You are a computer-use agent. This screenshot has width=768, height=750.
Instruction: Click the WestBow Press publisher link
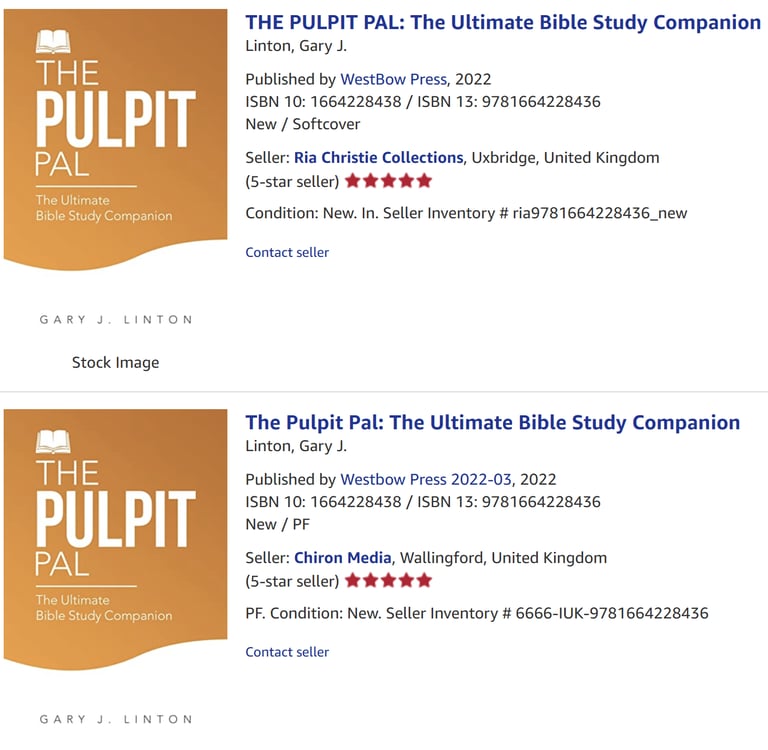coord(393,80)
